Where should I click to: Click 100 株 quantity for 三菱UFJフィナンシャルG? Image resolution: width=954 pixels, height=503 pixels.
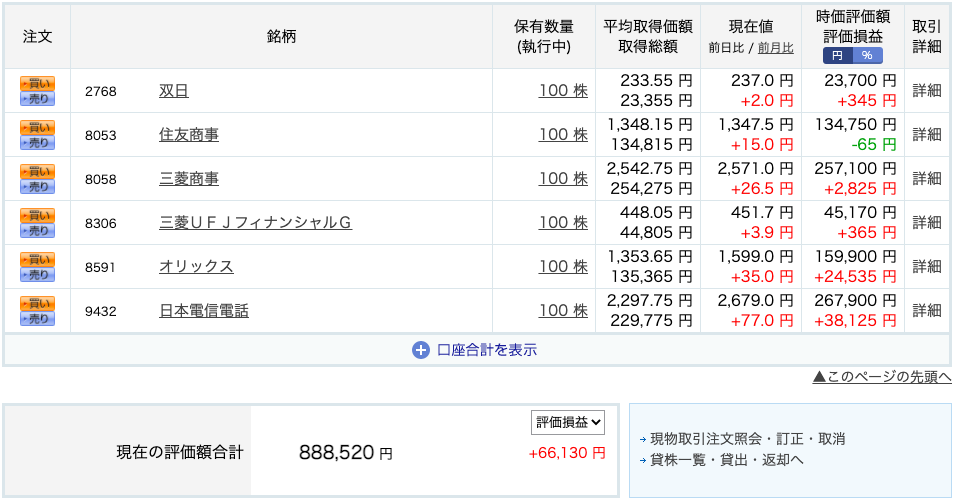click(563, 223)
